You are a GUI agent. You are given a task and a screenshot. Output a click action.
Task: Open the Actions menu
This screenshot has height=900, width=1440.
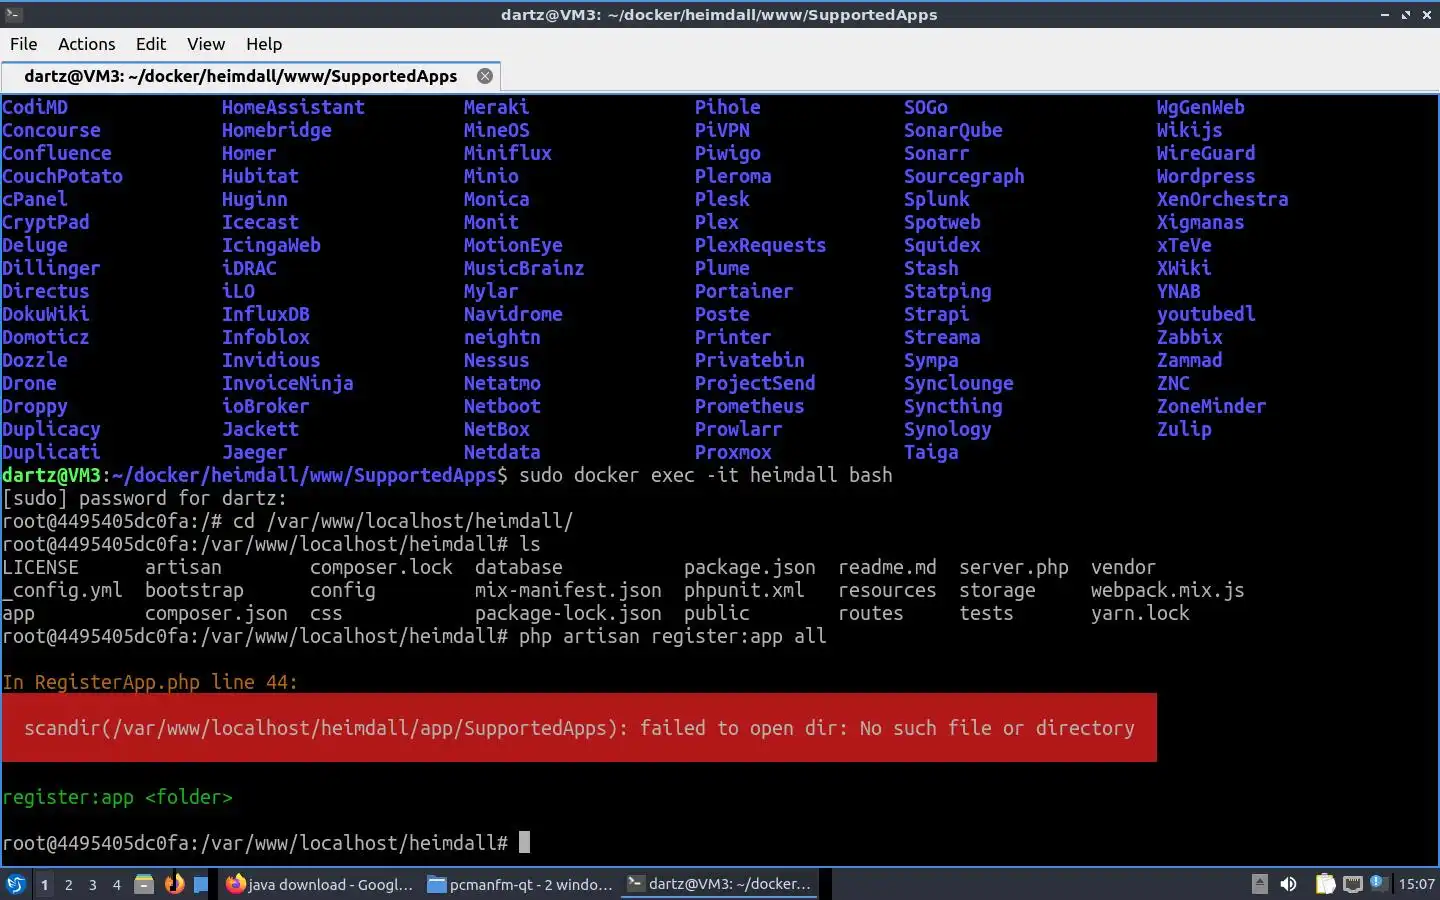(x=86, y=44)
